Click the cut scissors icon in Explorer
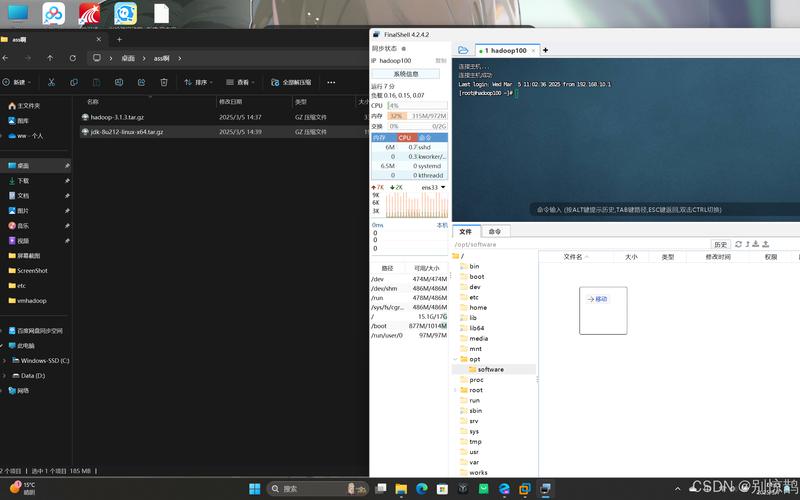Viewport: 800px width, 500px height. (53, 82)
